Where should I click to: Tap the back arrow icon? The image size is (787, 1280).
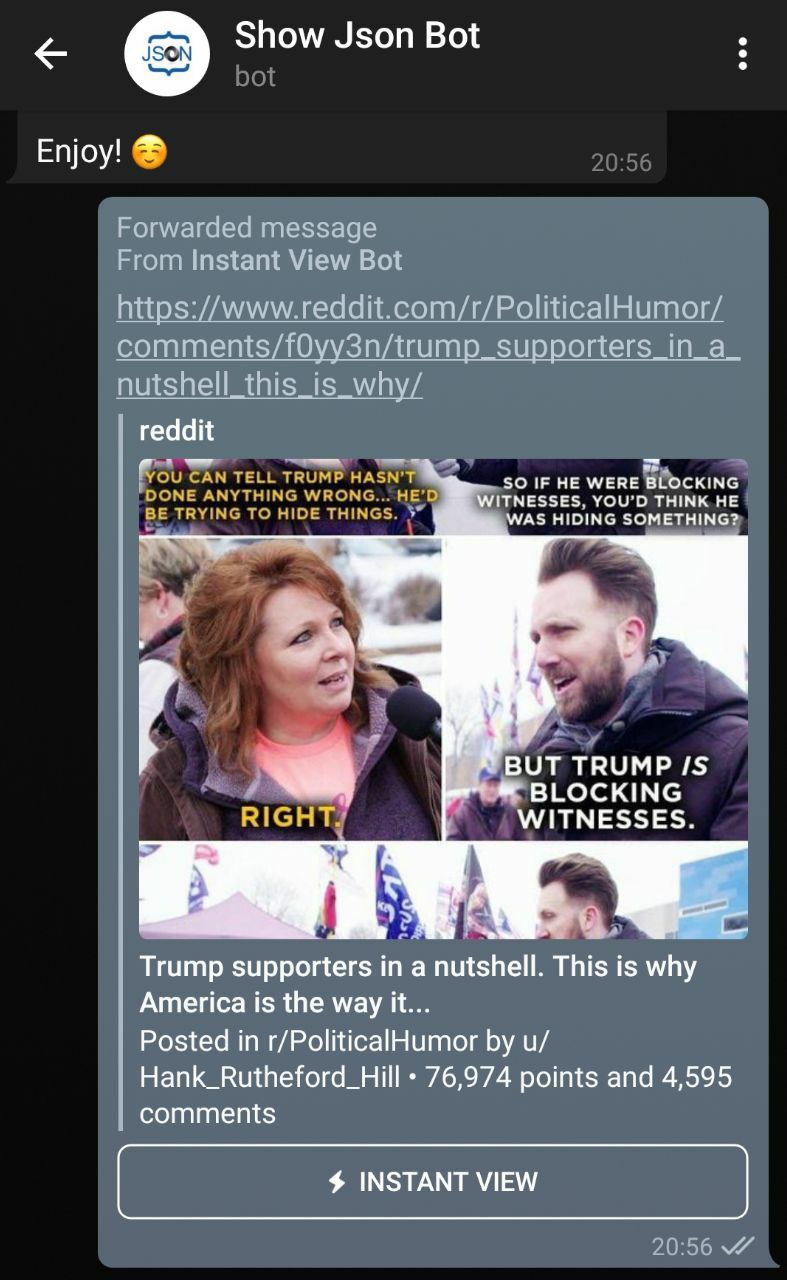[x=50, y=54]
